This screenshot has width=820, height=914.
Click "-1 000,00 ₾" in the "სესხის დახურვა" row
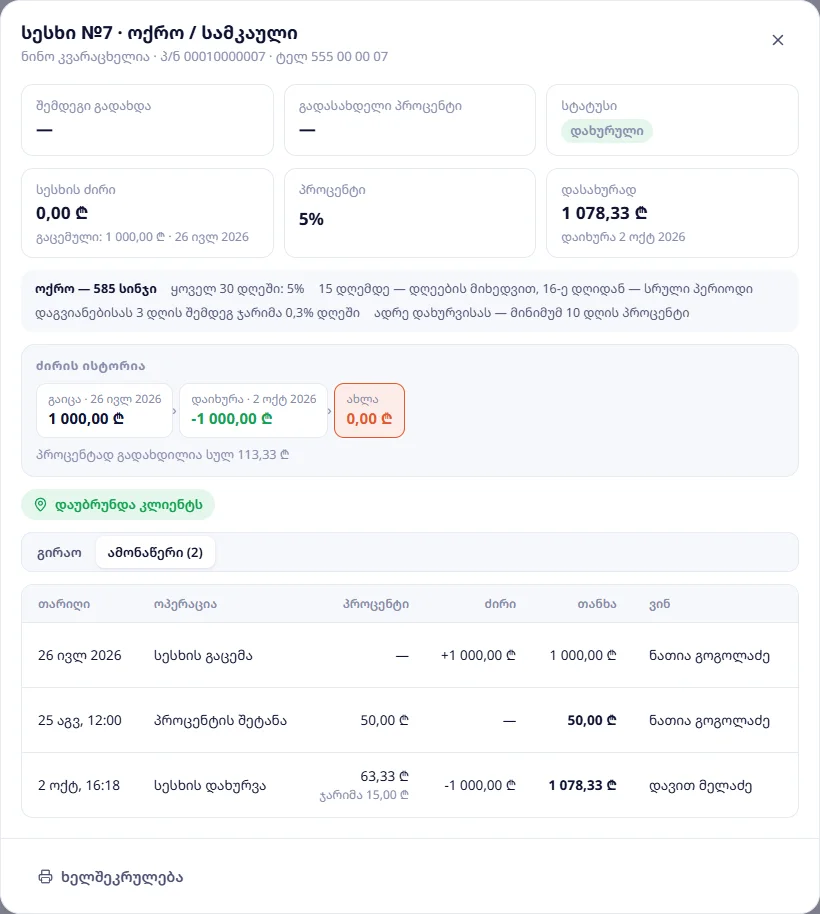pos(480,785)
